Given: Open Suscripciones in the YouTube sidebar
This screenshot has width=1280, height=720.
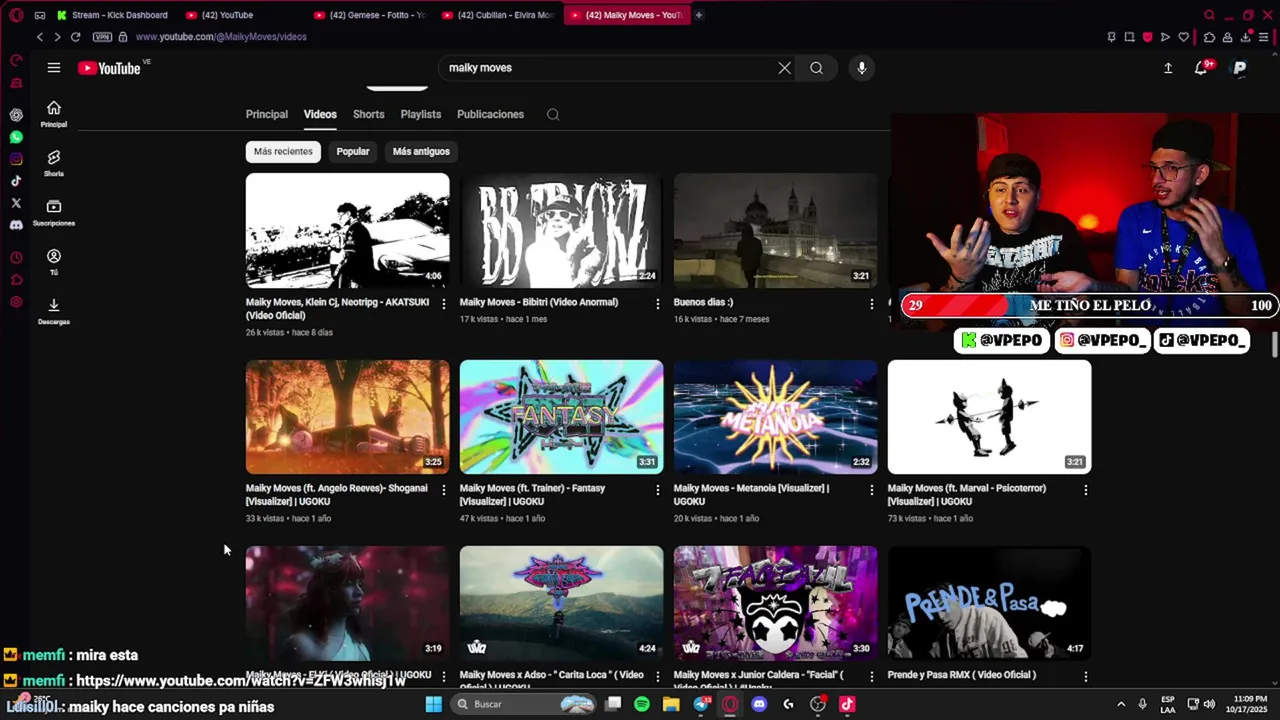Looking at the screenshot, I should [54, 212].
